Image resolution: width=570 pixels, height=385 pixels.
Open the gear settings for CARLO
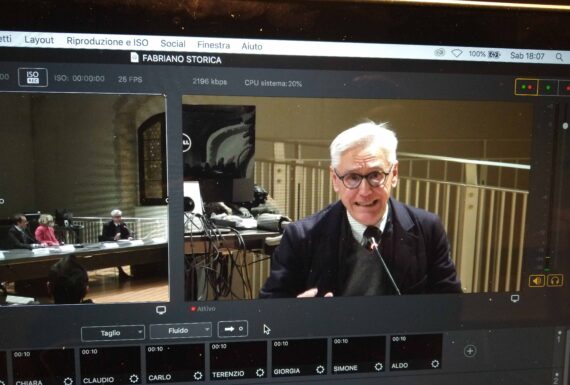click(x=198, y=375)
